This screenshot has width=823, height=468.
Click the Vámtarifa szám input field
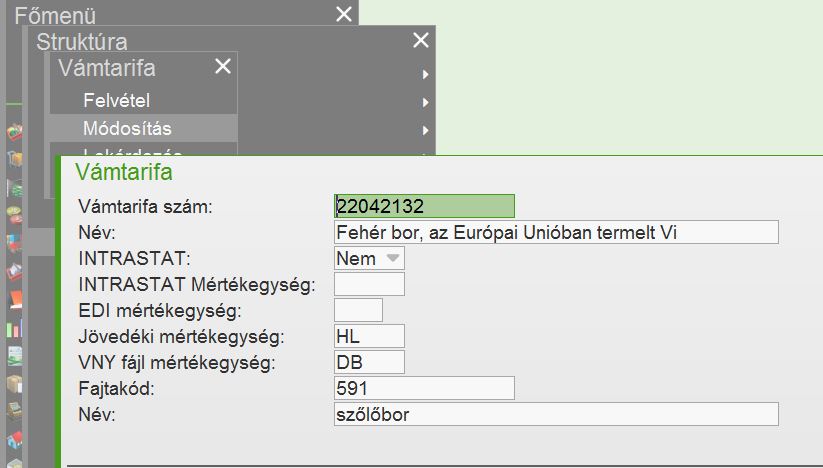click(424, 206)
